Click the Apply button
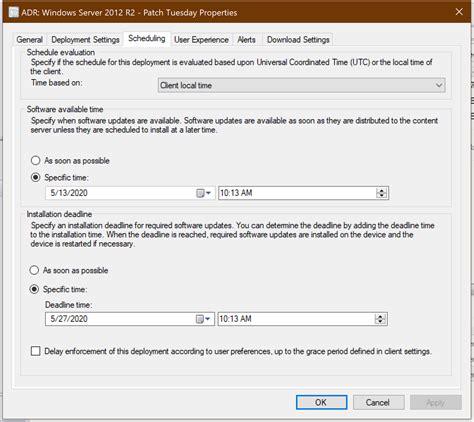The image size is (474, 422). 436,402
